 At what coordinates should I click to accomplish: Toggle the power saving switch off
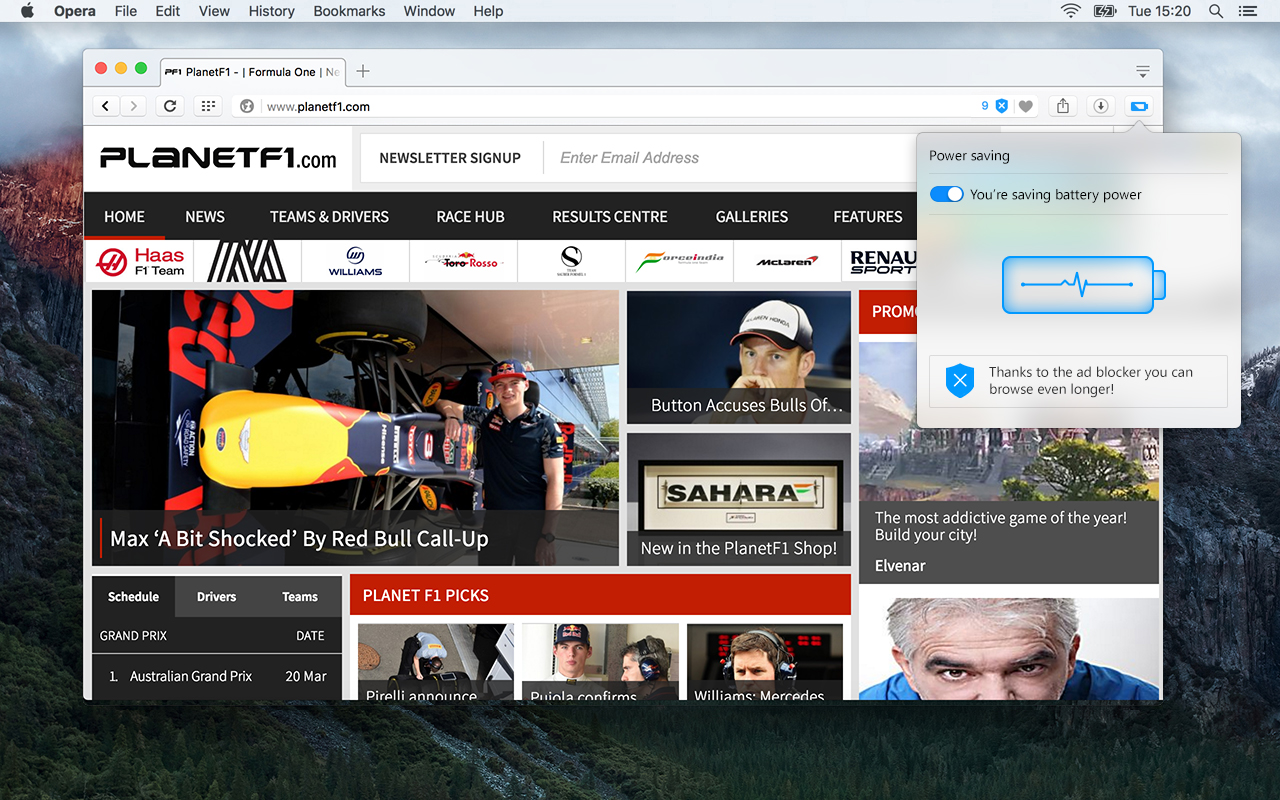[946, 194]
